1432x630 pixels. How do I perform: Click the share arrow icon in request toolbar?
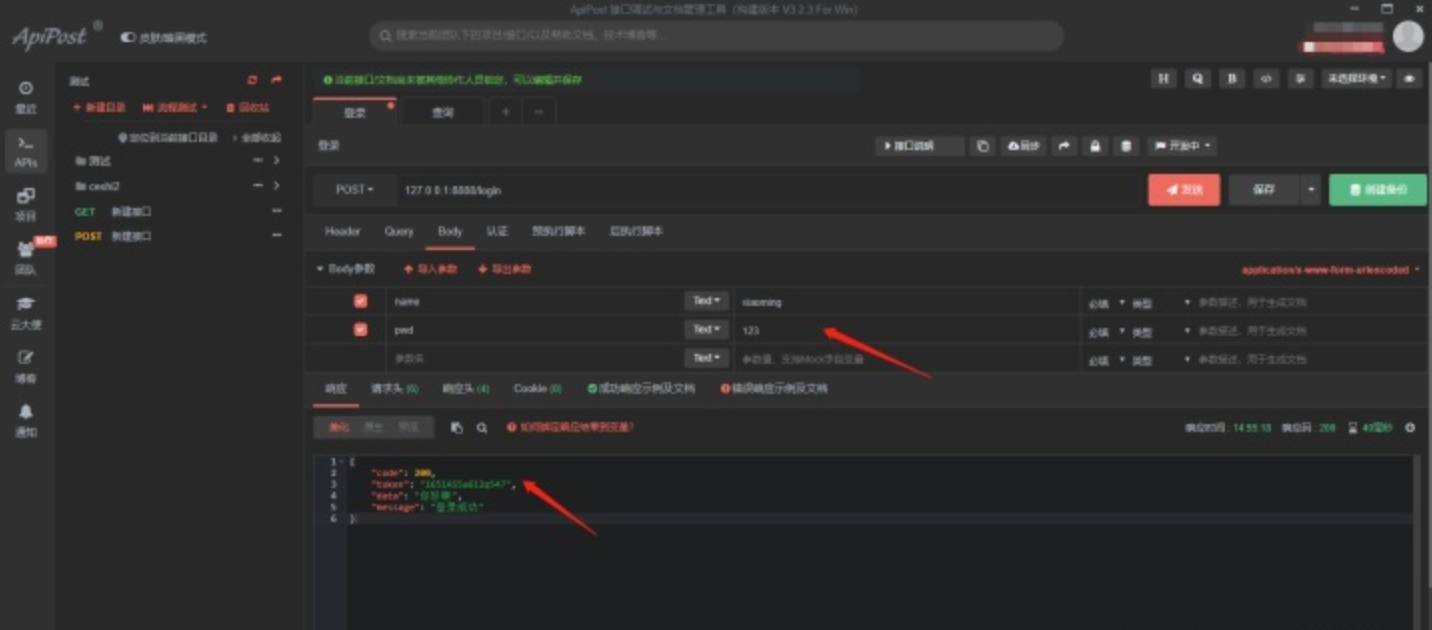(x=1064, y=146)
